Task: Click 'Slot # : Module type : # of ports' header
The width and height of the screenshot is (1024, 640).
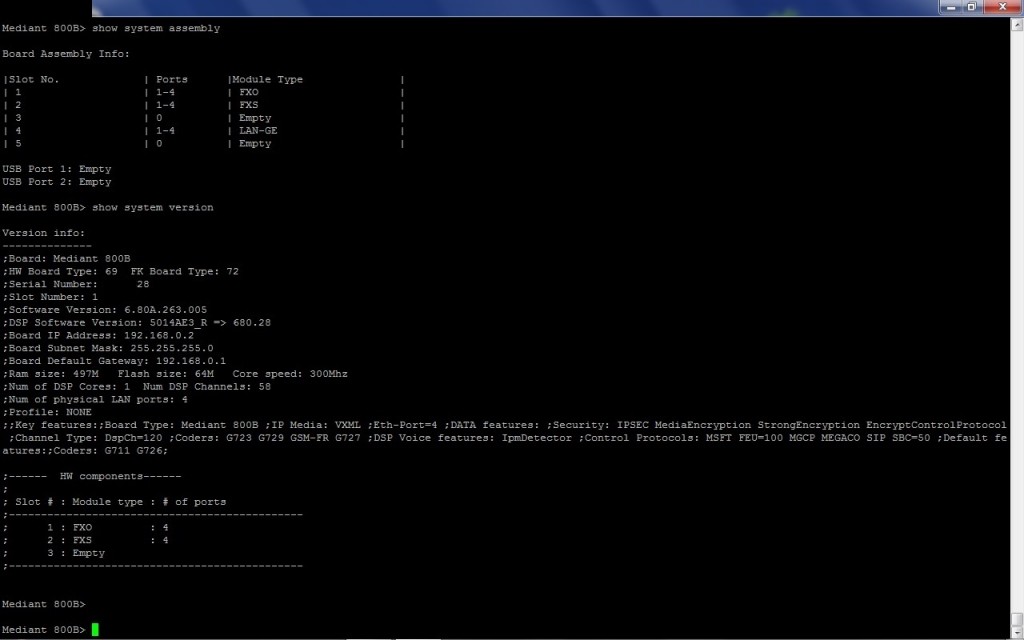Action: [x=121, y=502]
